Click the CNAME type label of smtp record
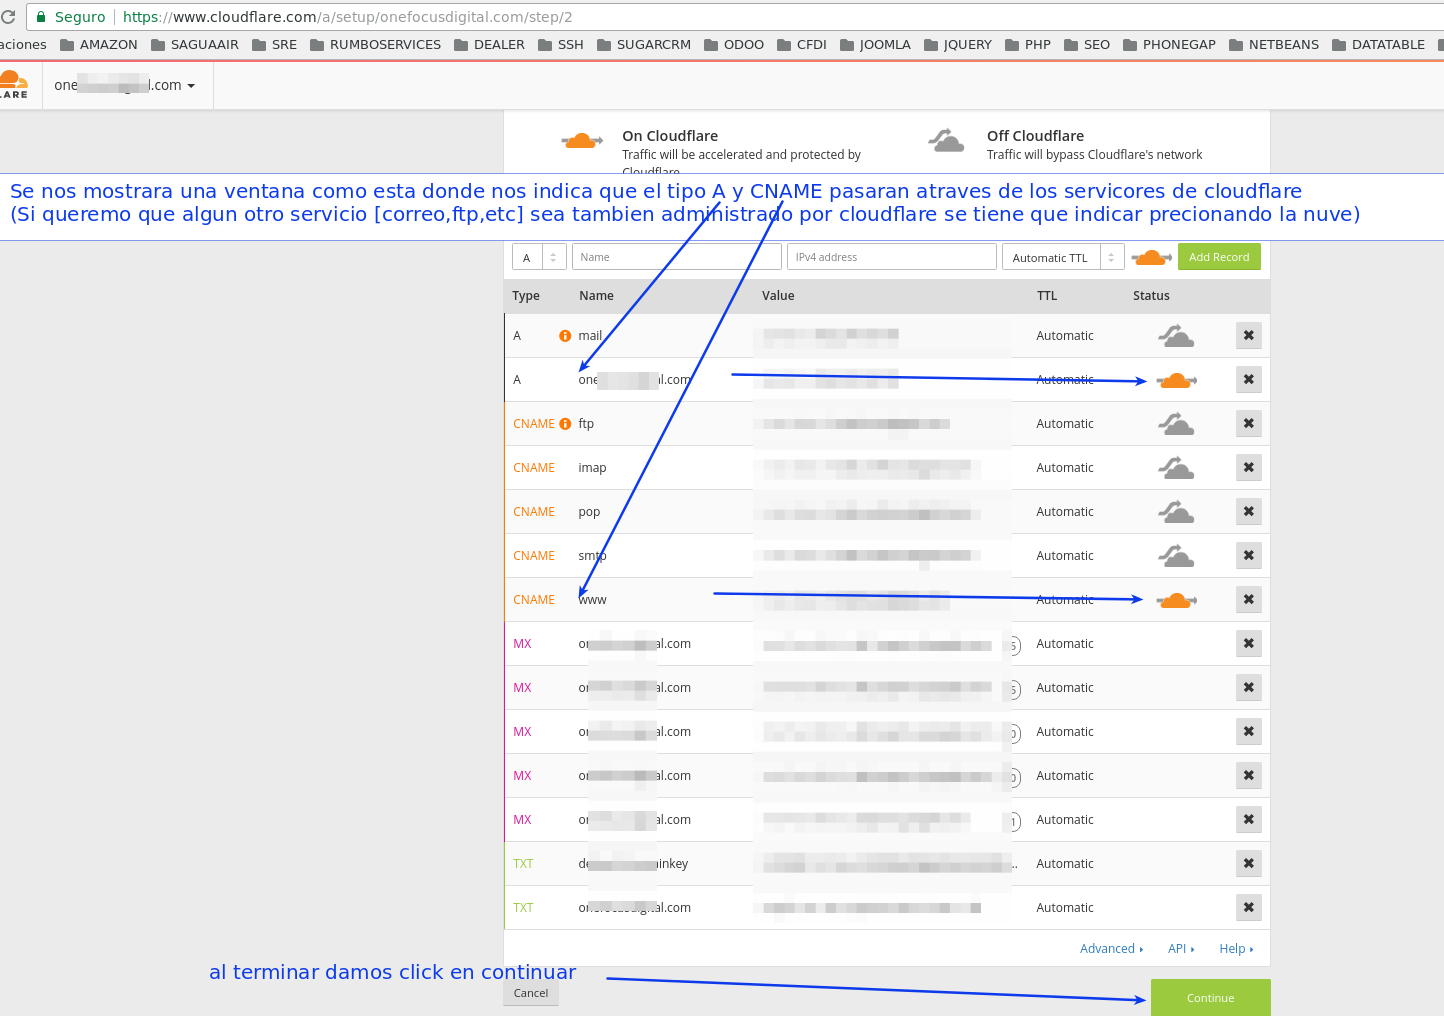The height and width of the screenshot is (1016, 1444). tap(534, 556)
